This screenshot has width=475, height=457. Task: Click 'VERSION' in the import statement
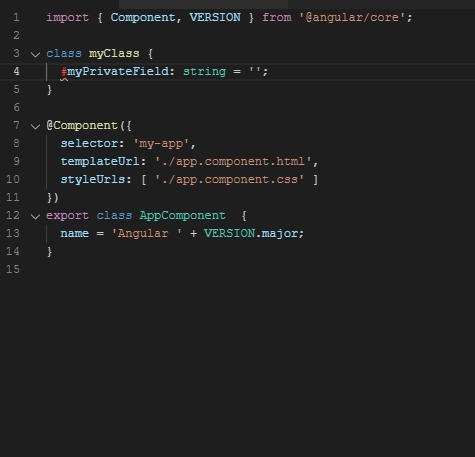coord(215,17)
